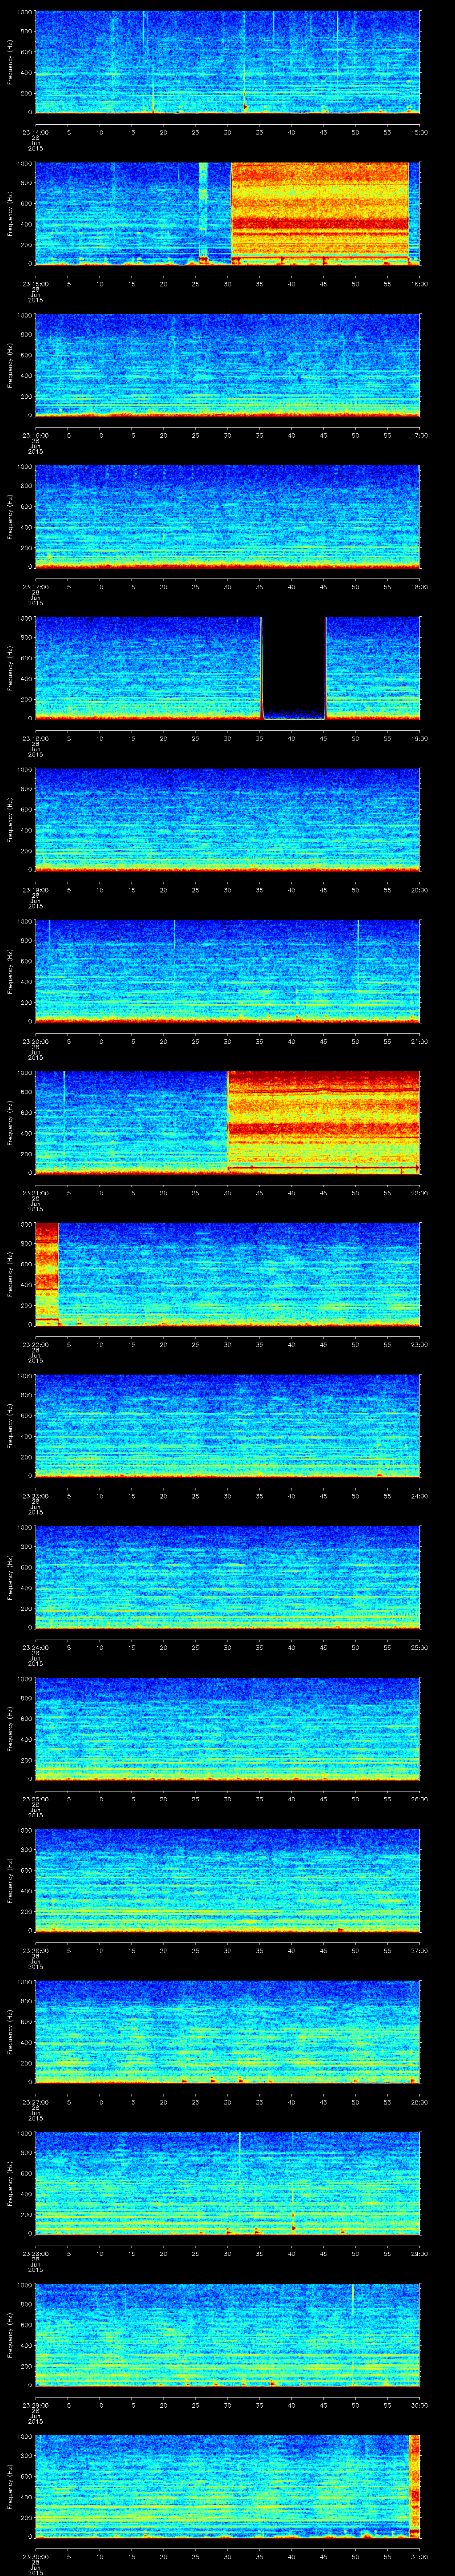Select the spectrogram panel starting at 23:27:00
The width and height of the screenshot is (455, 2576).
point(227,2033)
